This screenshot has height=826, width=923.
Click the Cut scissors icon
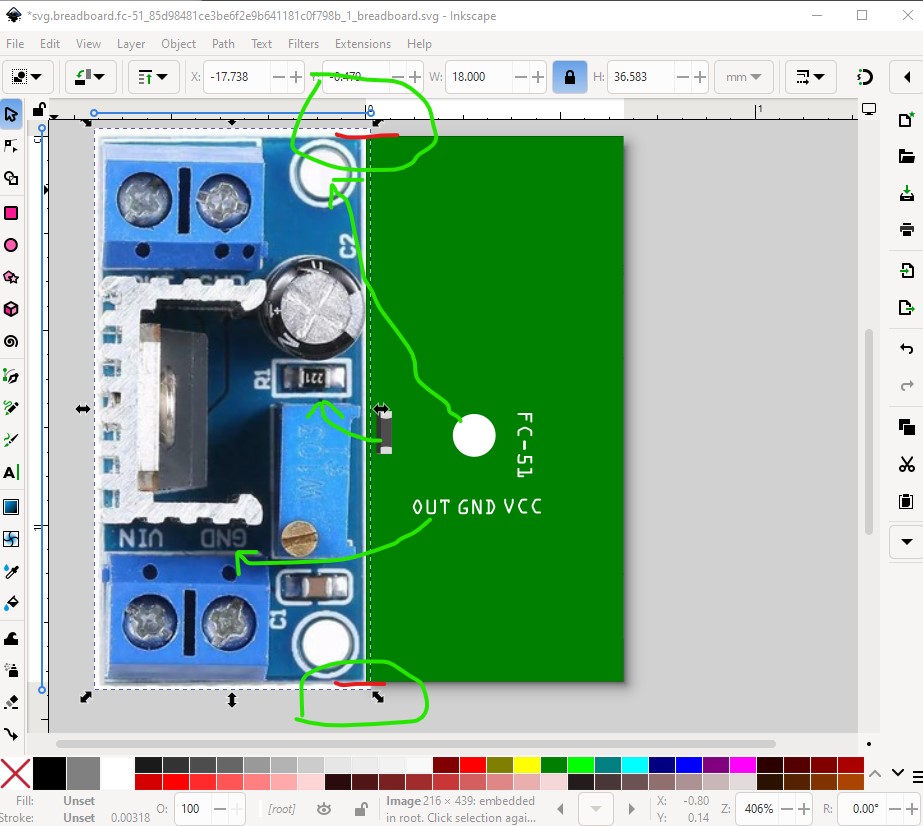(x=906, y=464)
